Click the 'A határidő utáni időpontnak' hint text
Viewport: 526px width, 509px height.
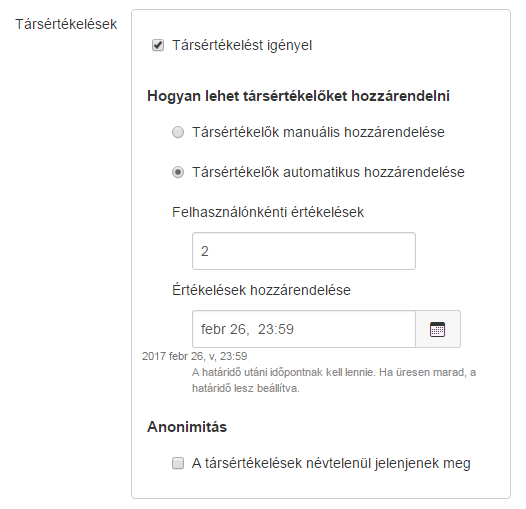pos(257,372)
